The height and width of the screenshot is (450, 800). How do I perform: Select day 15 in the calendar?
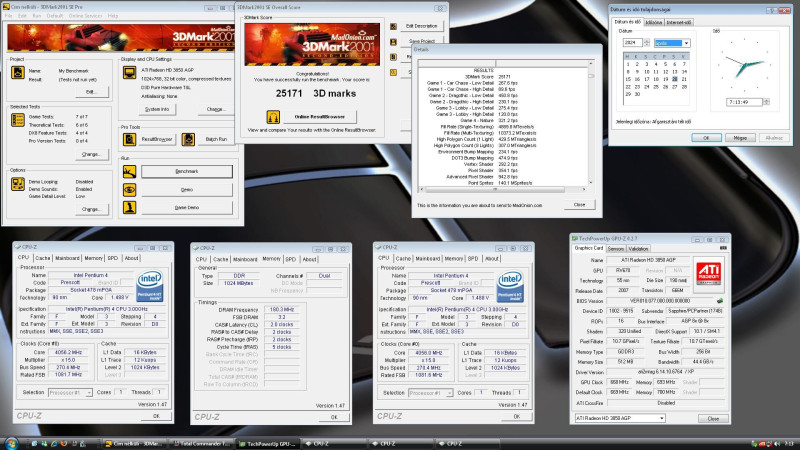click(x=628, y=80)
